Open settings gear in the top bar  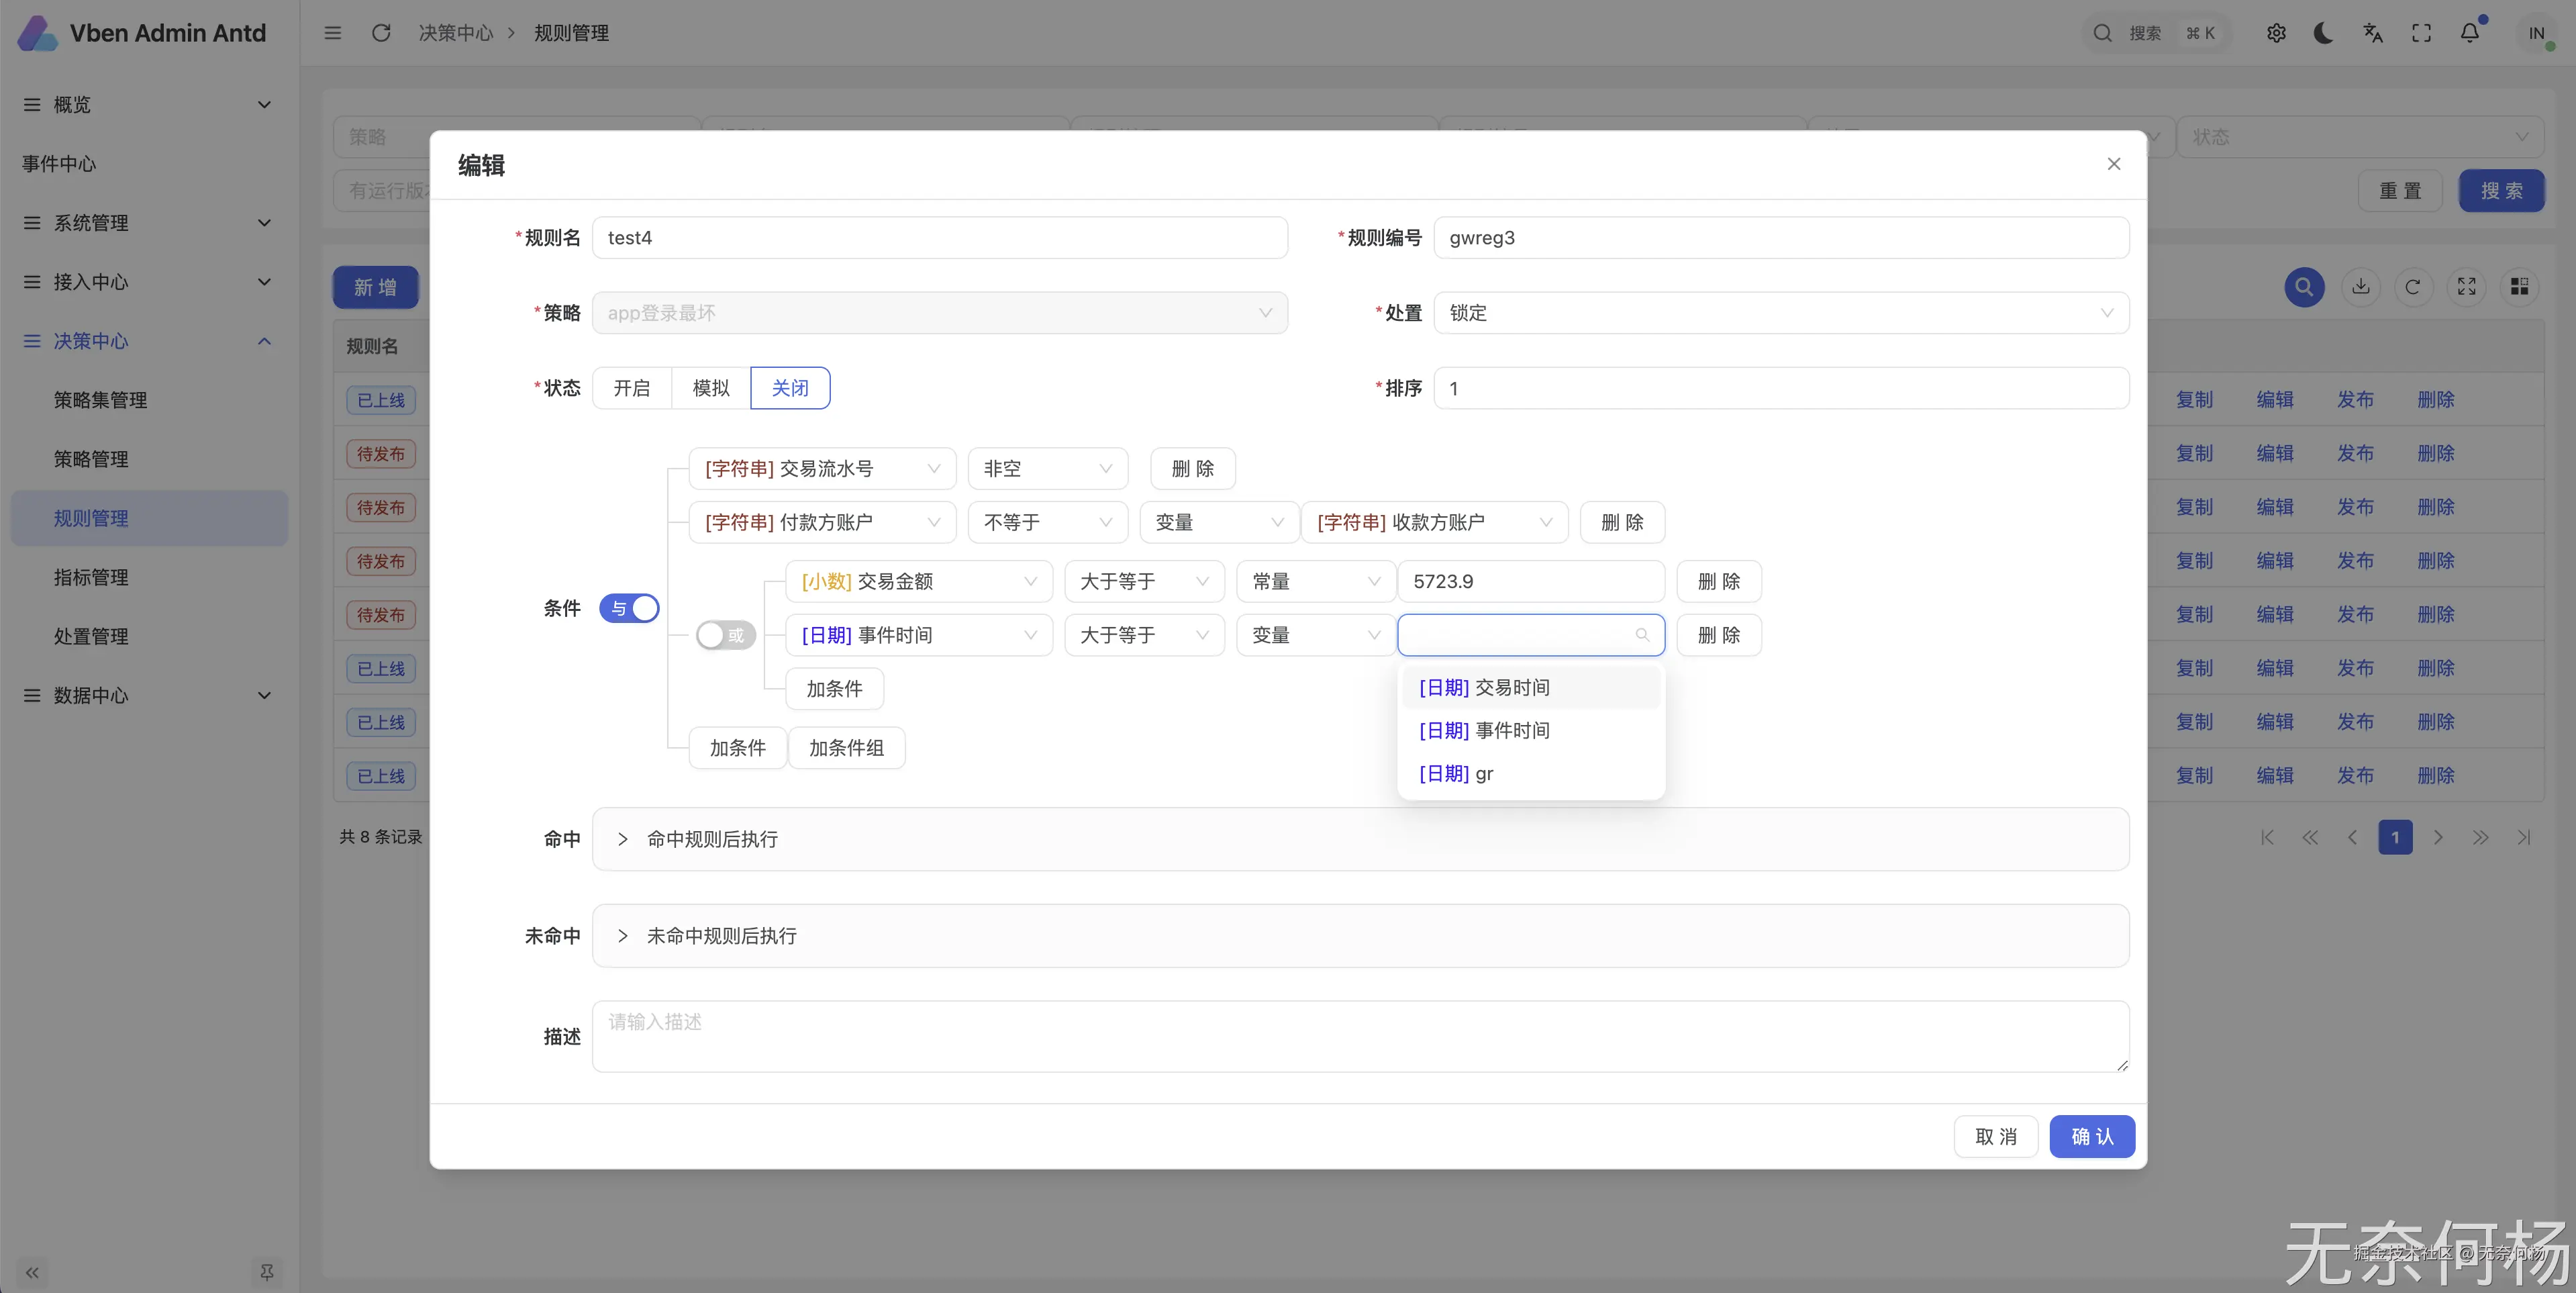pos(2276,33)
